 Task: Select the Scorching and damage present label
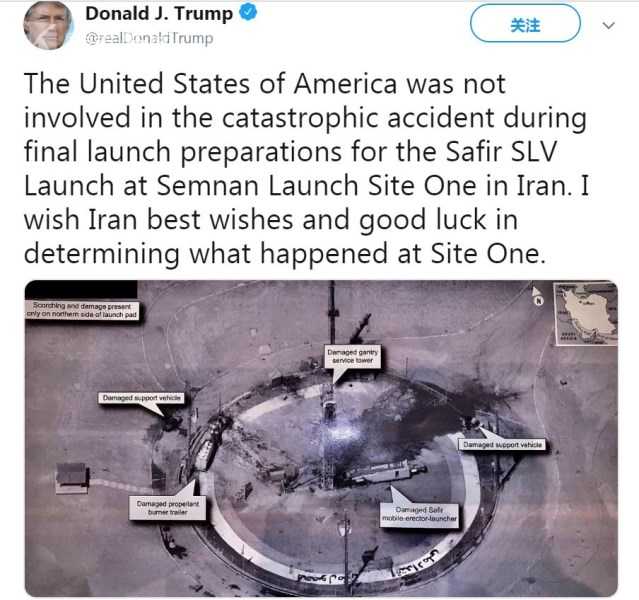point(82,310)
